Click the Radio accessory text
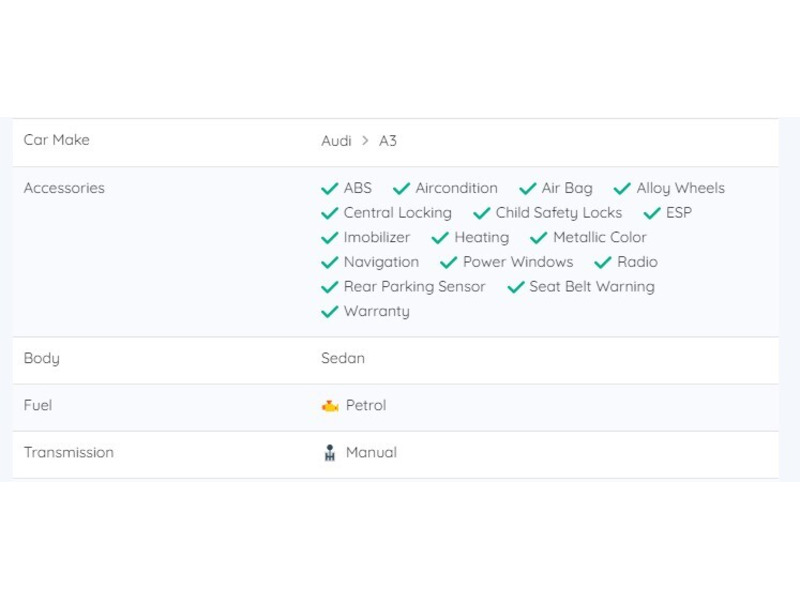This screenshot has height=600, width=800. (638, 262)
